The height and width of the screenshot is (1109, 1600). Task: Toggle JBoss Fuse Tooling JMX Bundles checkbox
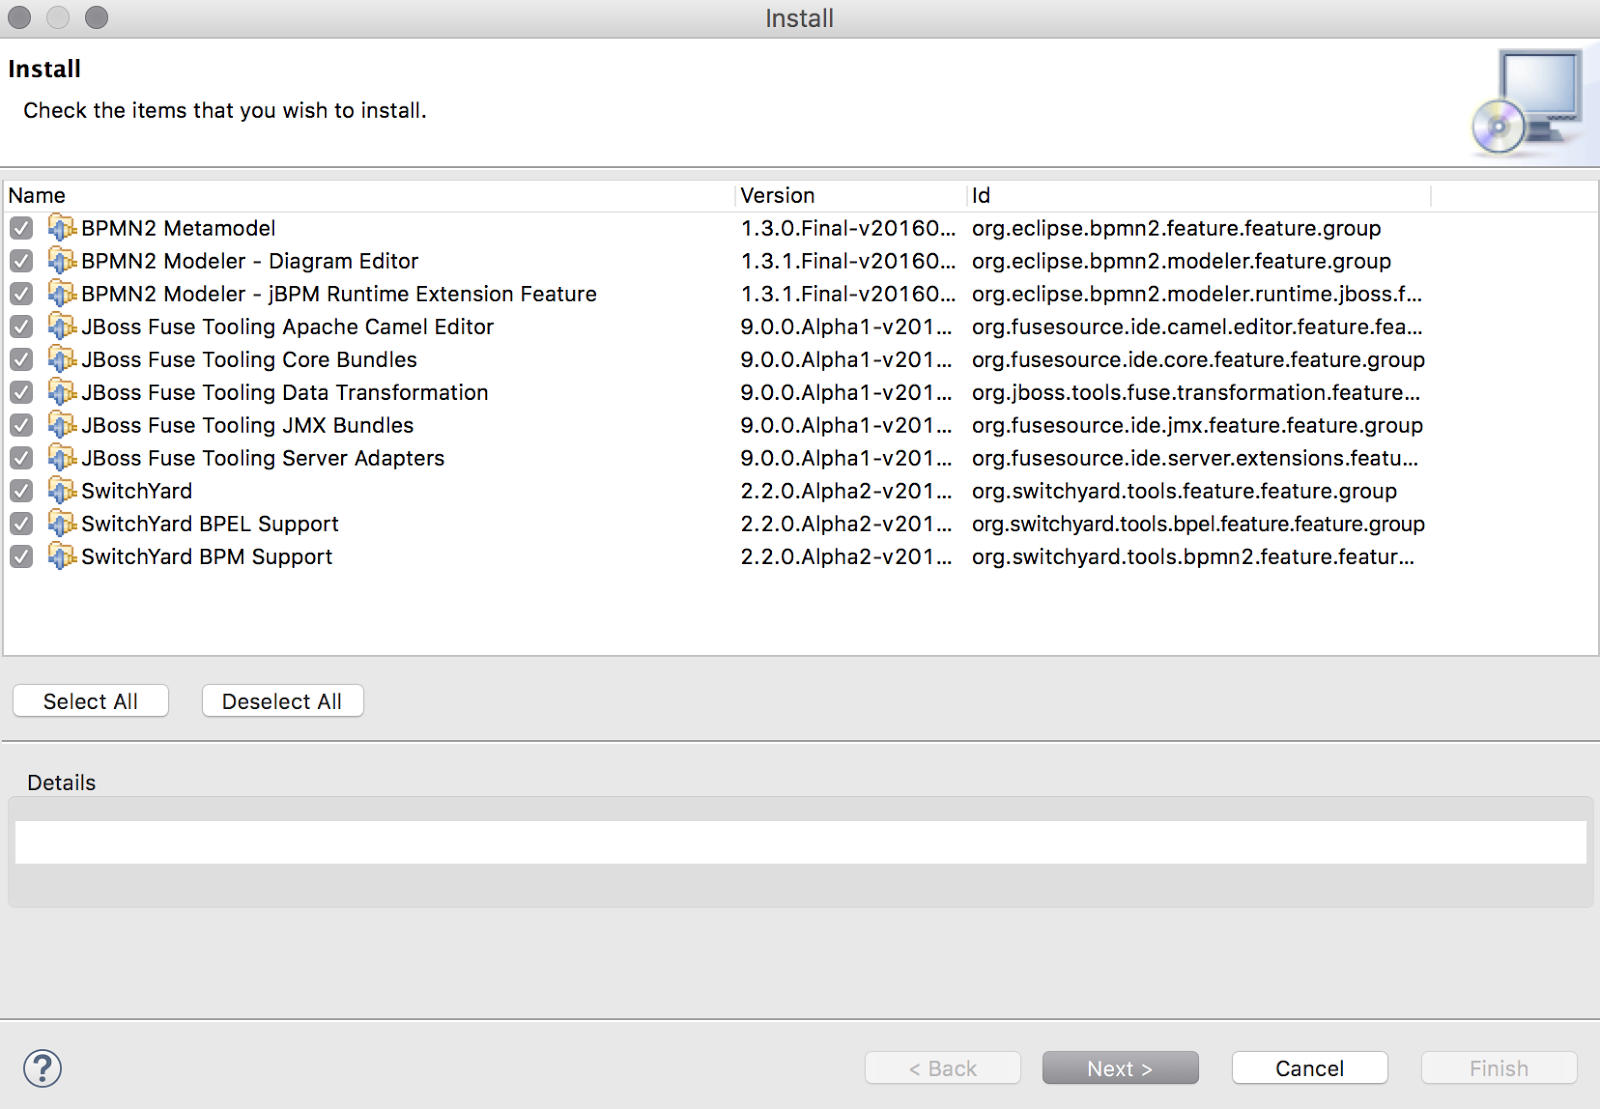[21, 425]
